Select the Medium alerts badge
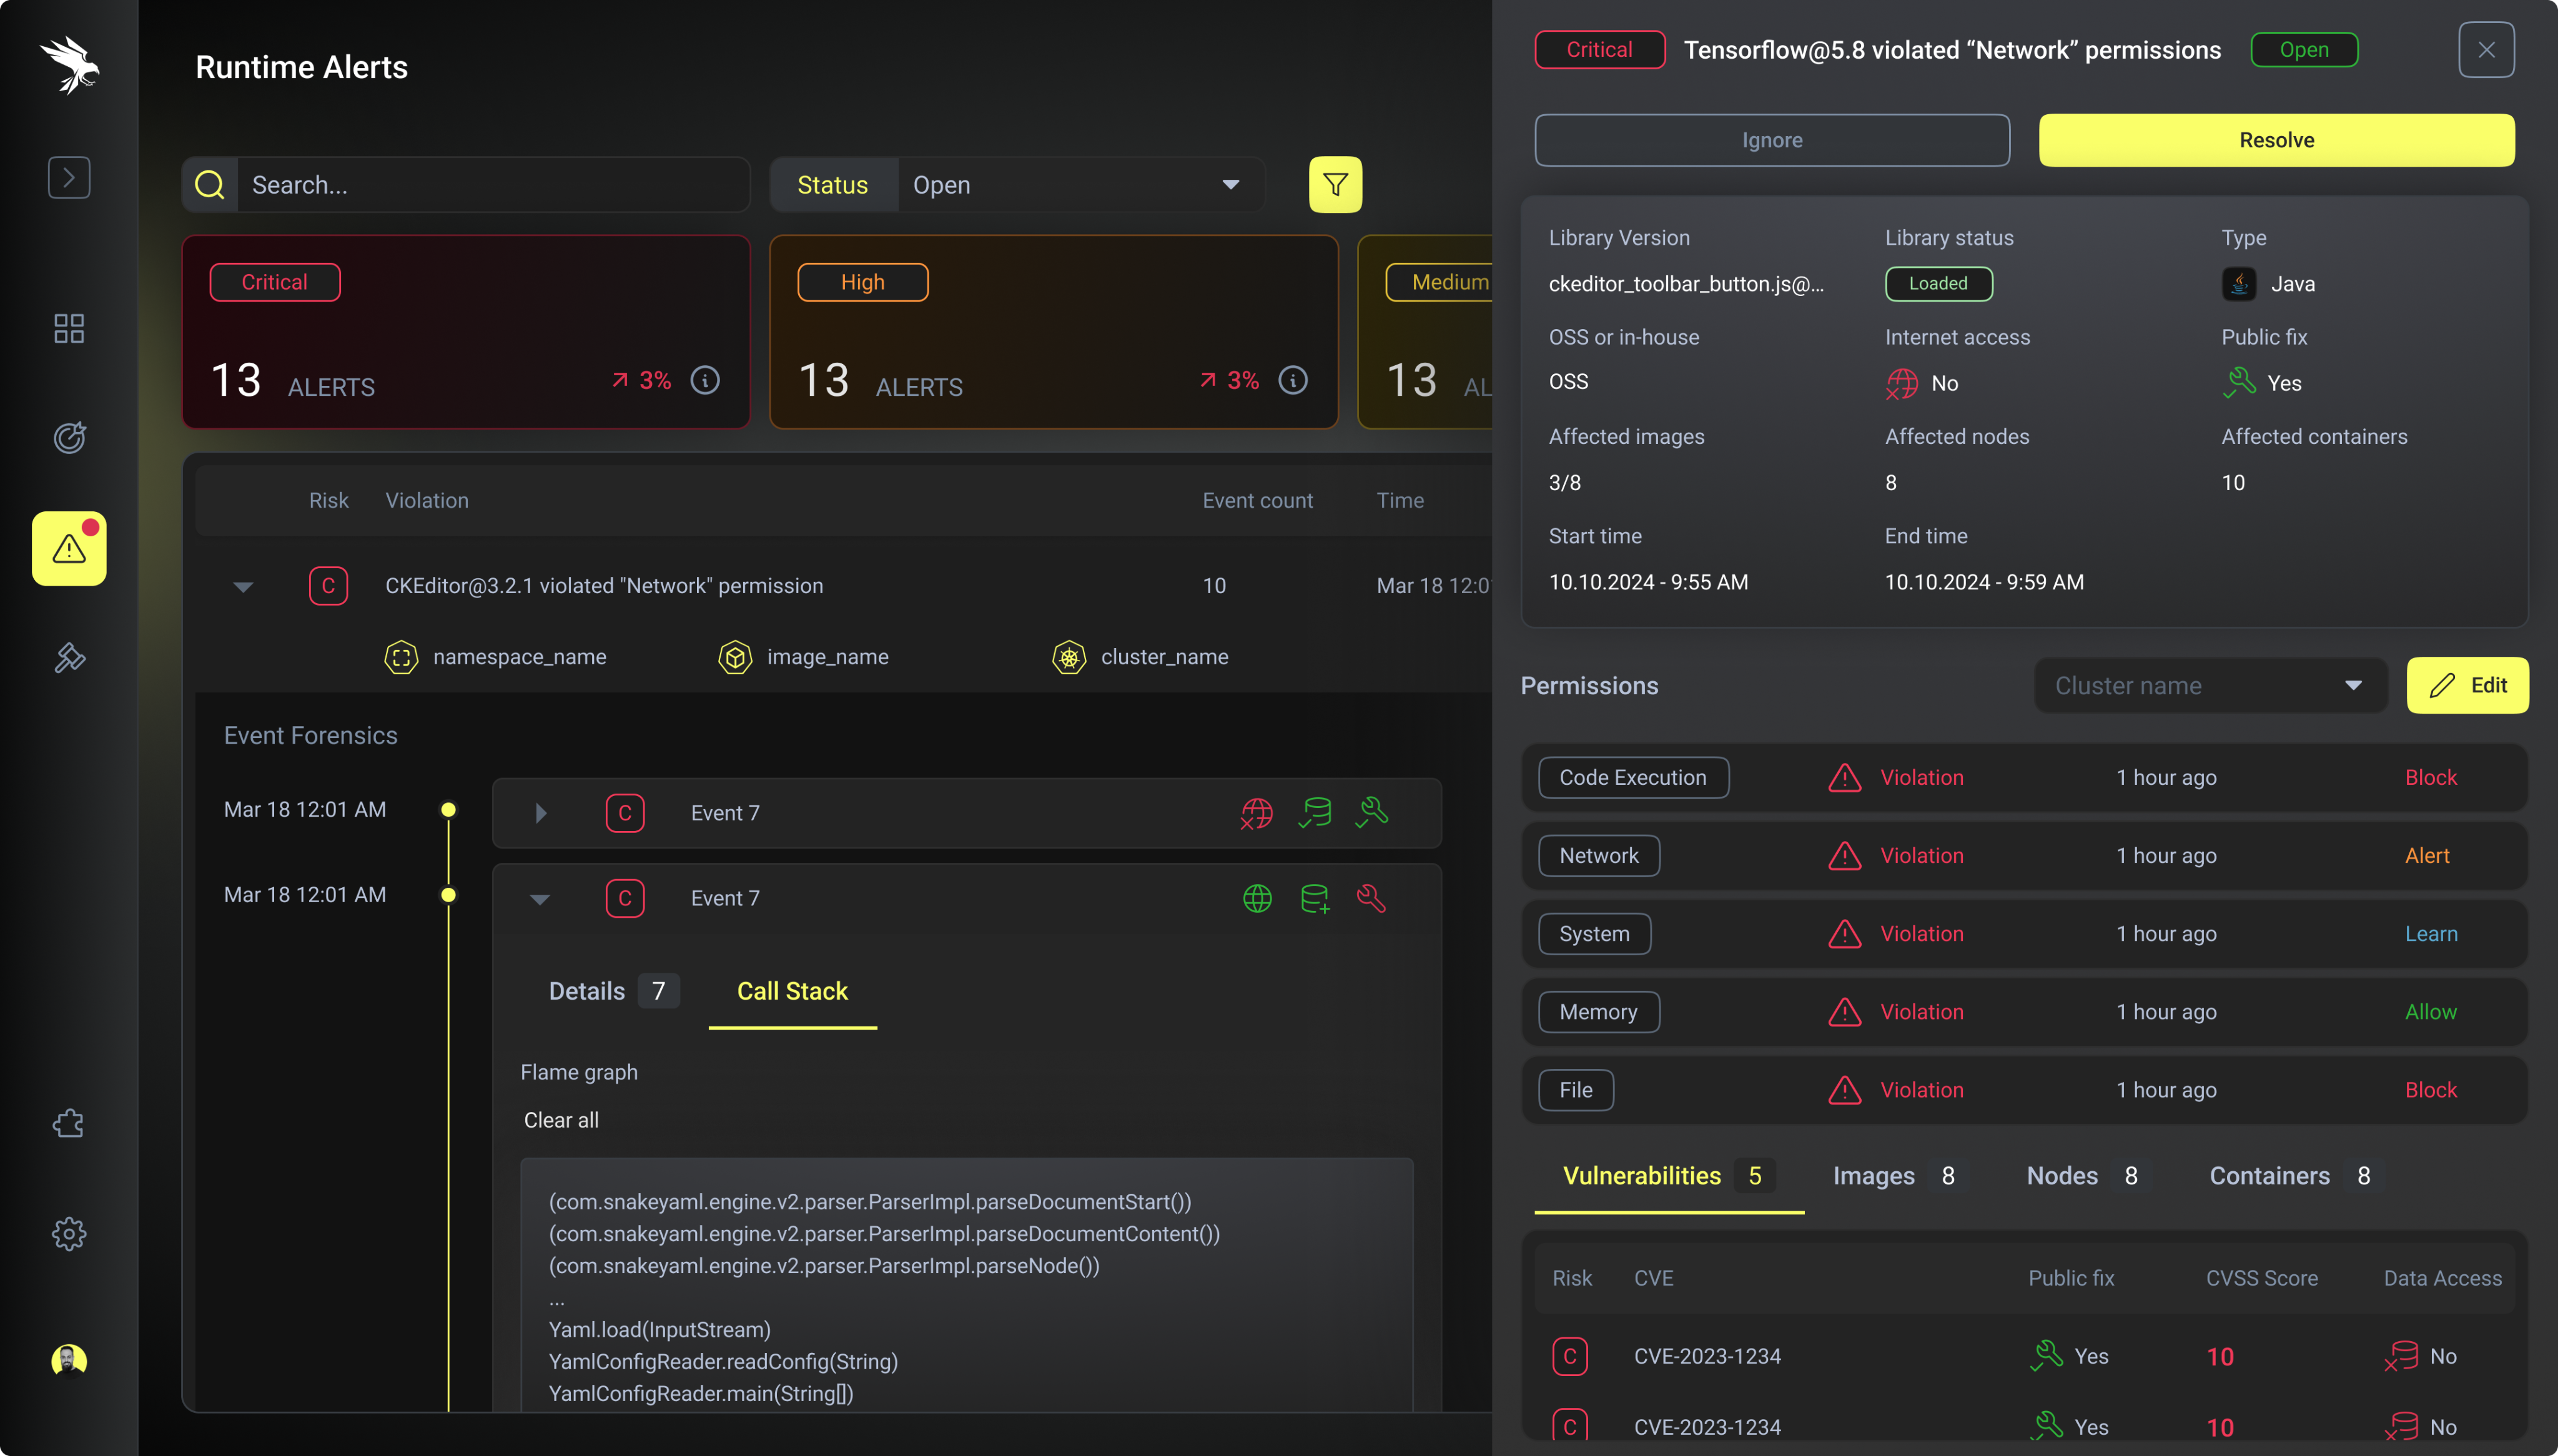The width and height of the screenshot is (2558, 1456). [1440, 282]
